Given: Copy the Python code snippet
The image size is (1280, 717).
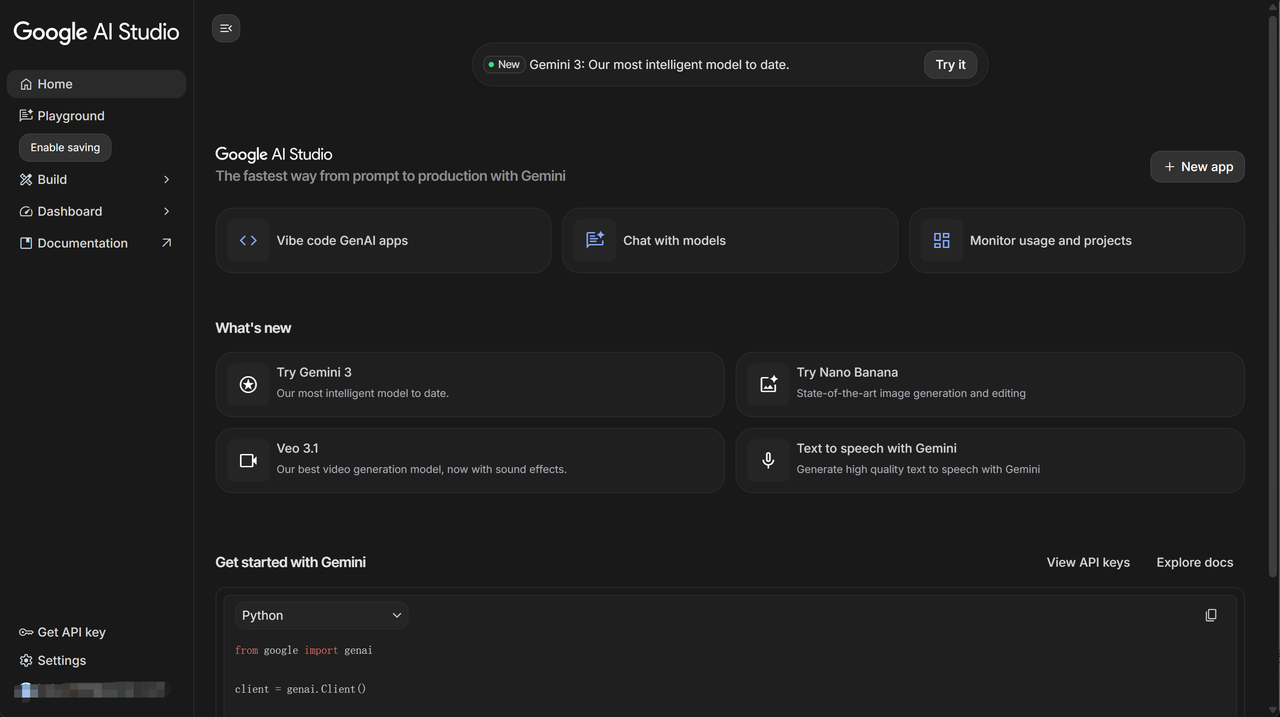Looking at the screenshot, I should [x=1210, y=615].
